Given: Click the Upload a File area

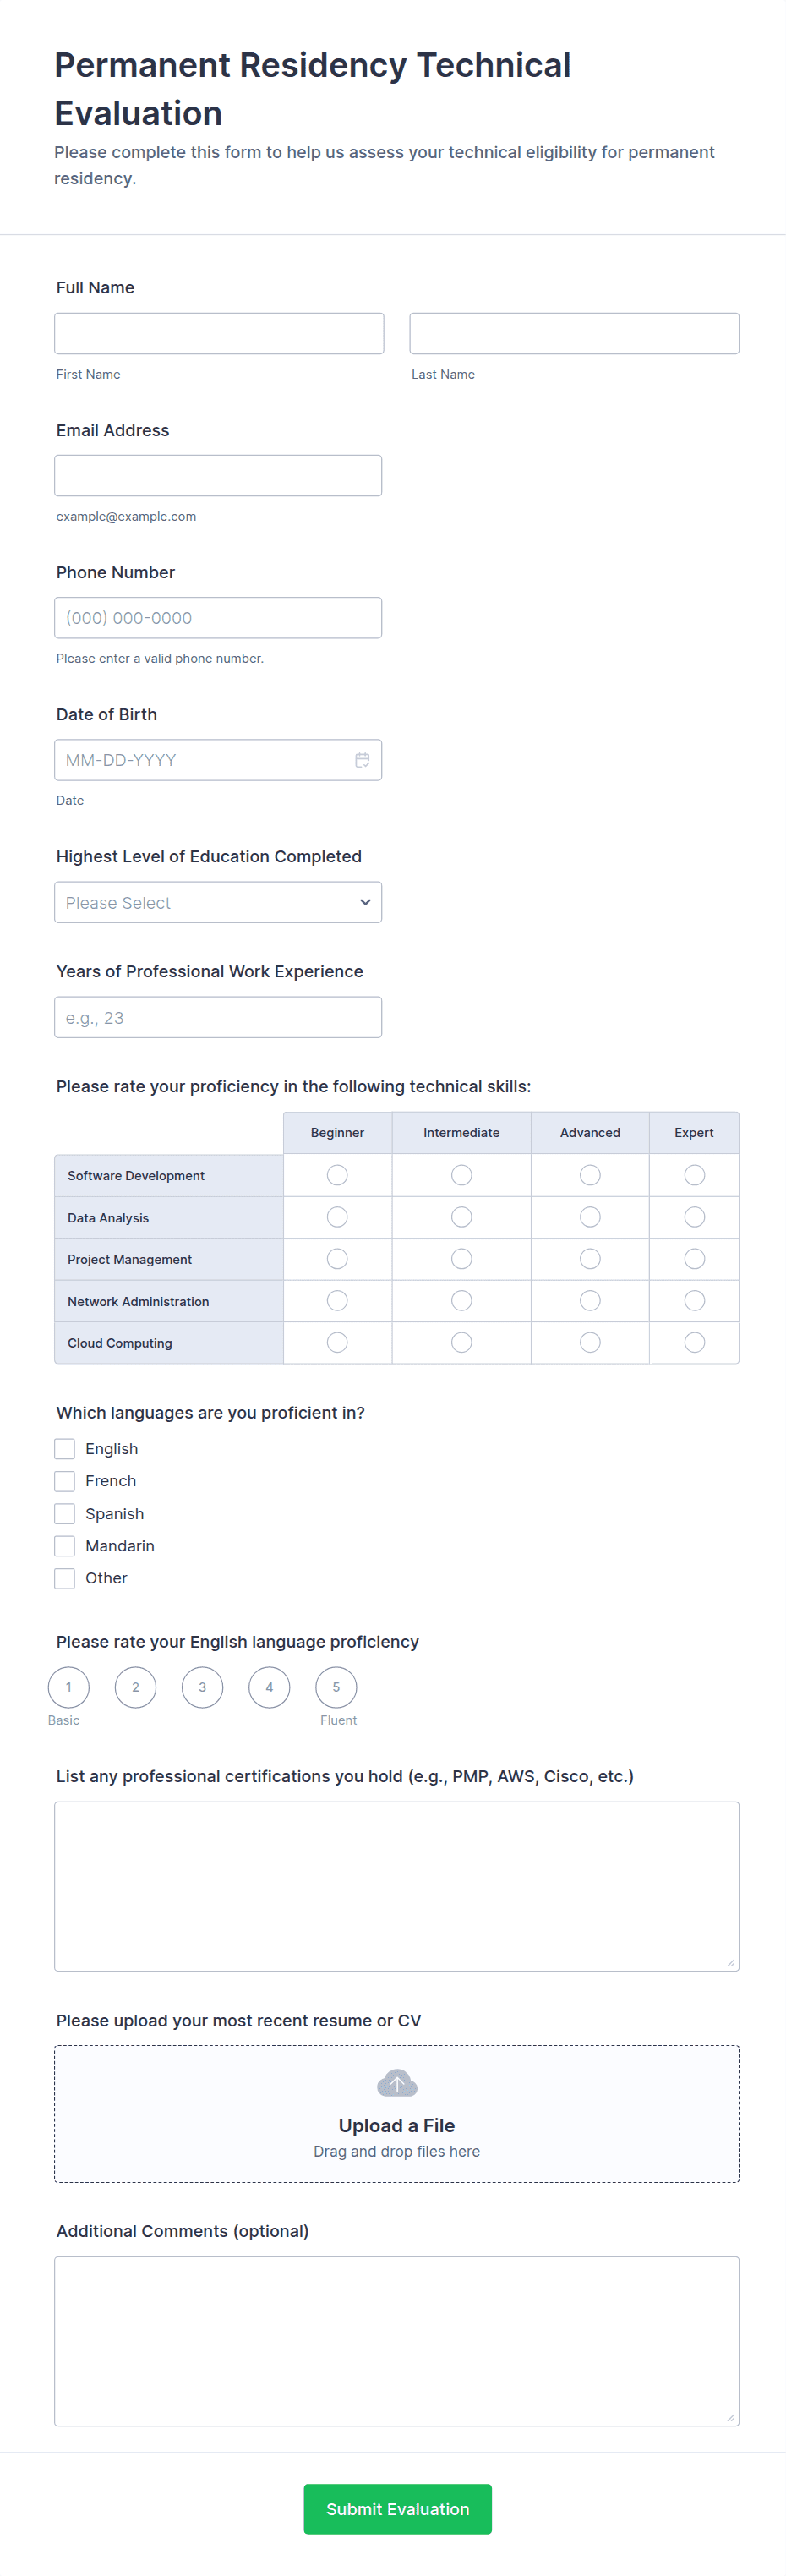Looking at the screenshot, I should point(397,2124).
